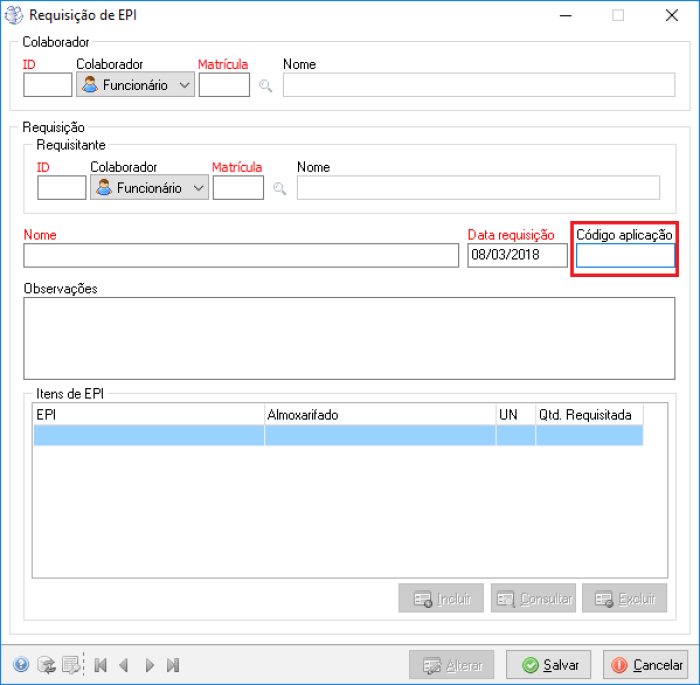Click the requisition Nome input field
The height and width of the screenshot is (685, 700).
pyautogui.click(x=240, y=256)
